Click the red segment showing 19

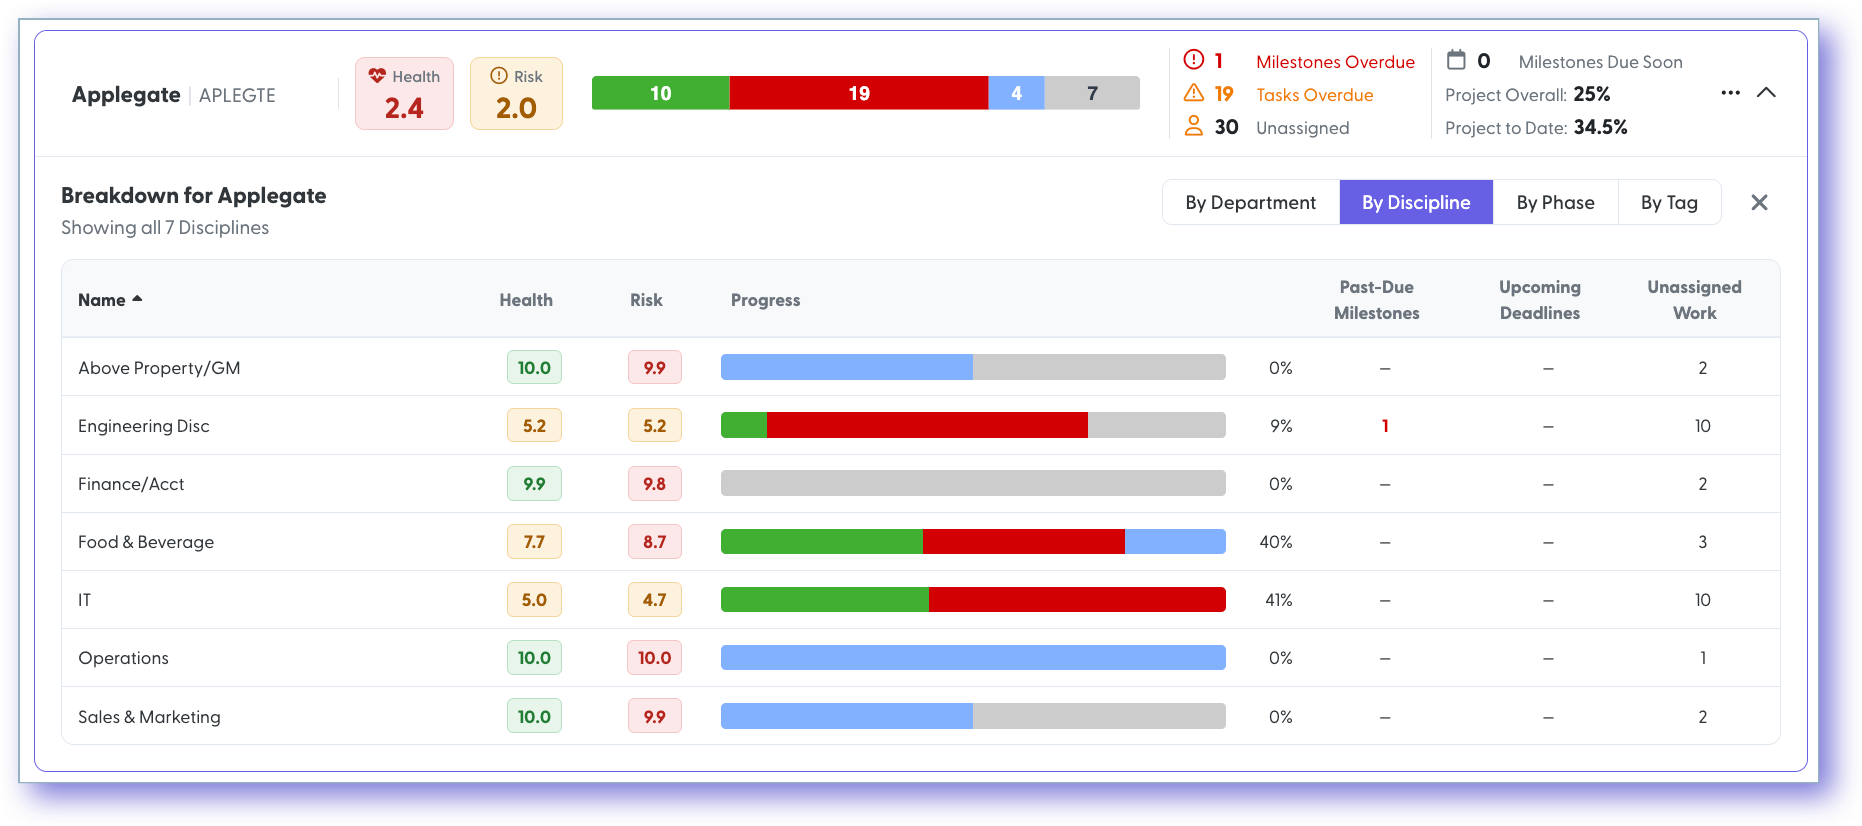point(859,93)
